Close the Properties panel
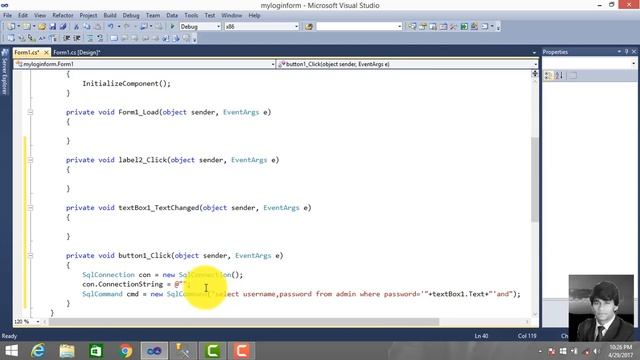 click(x=634, y=52)
